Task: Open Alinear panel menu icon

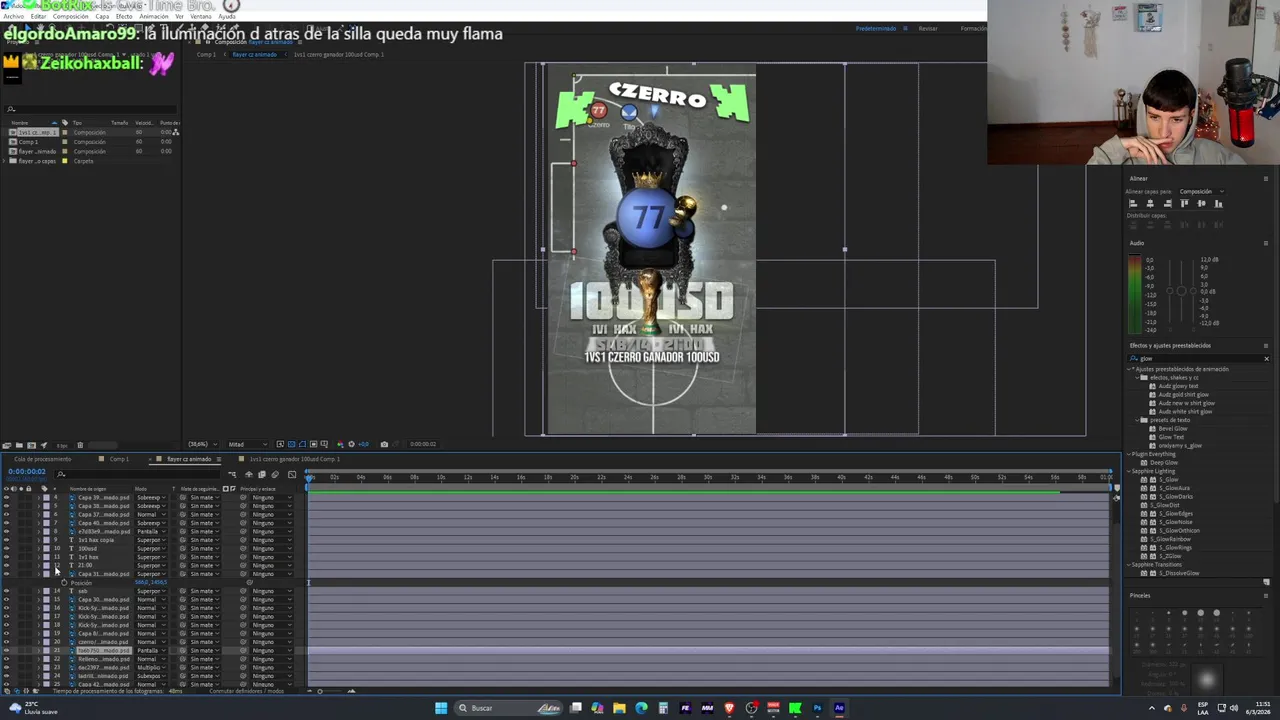Action: tap(1266, 179)
